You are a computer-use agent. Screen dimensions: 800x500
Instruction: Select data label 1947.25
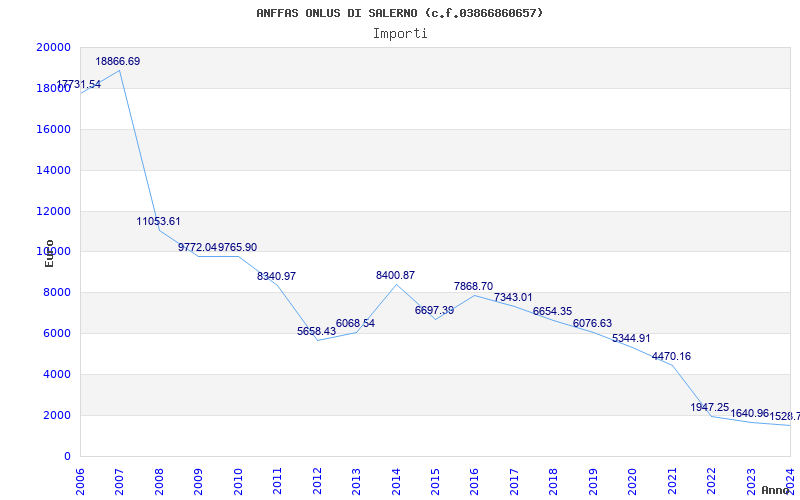pos(710,407)
